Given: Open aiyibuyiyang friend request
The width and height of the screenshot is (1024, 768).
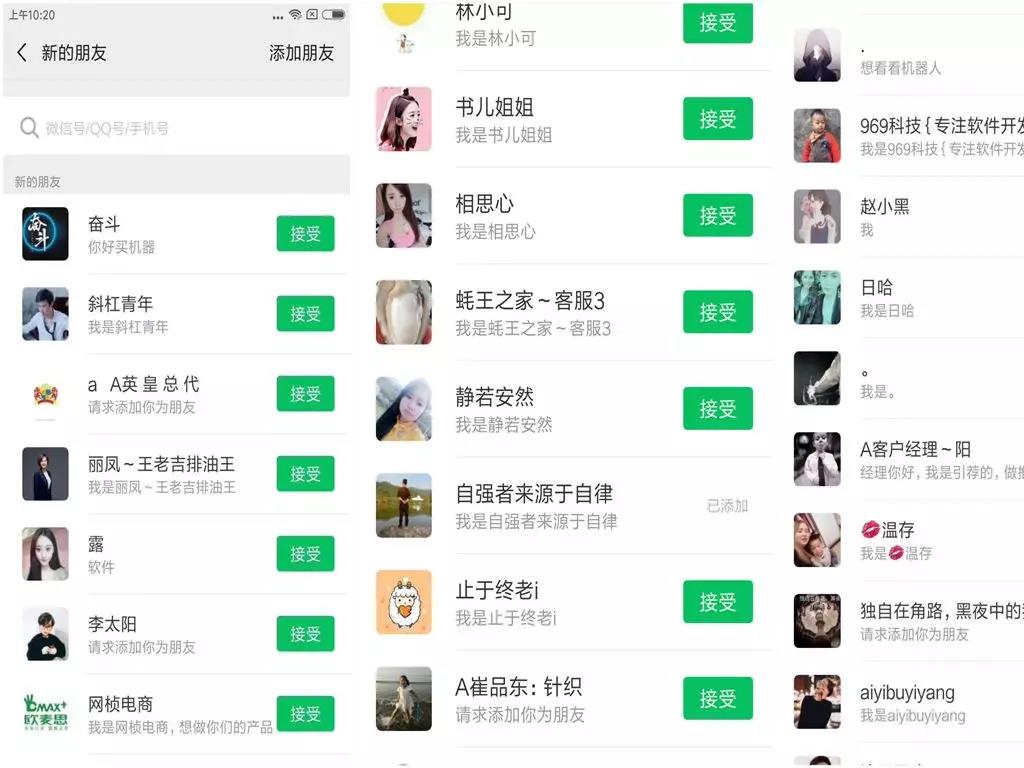Looking at the screenshot, I should click(x=908, y=702).
